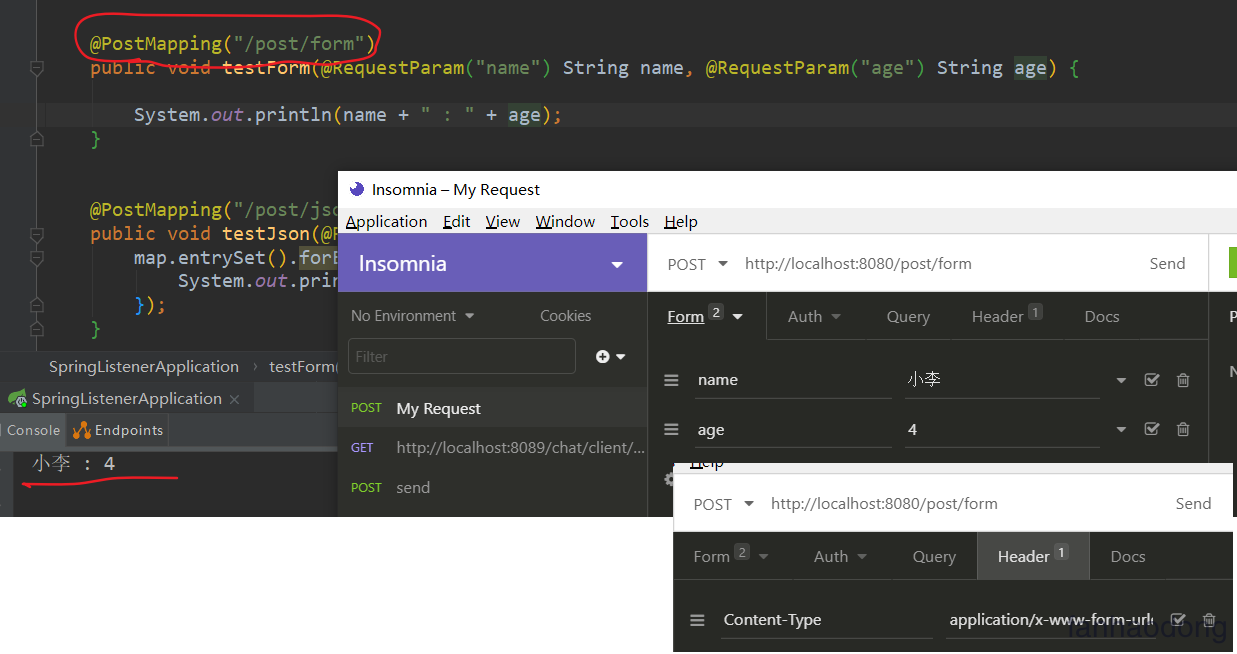The height and width of the screenshot is (654, 1237).
Task: Delete the age form parameter with trash icon
Action: [1183, 429]
